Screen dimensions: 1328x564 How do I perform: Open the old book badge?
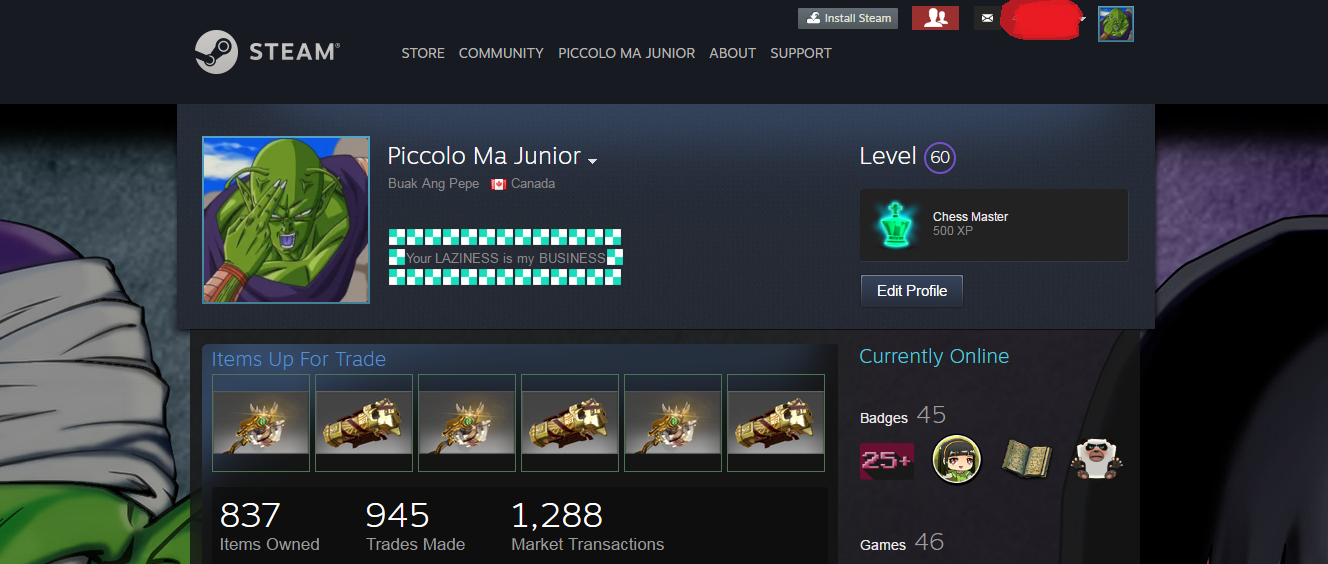1027,459
